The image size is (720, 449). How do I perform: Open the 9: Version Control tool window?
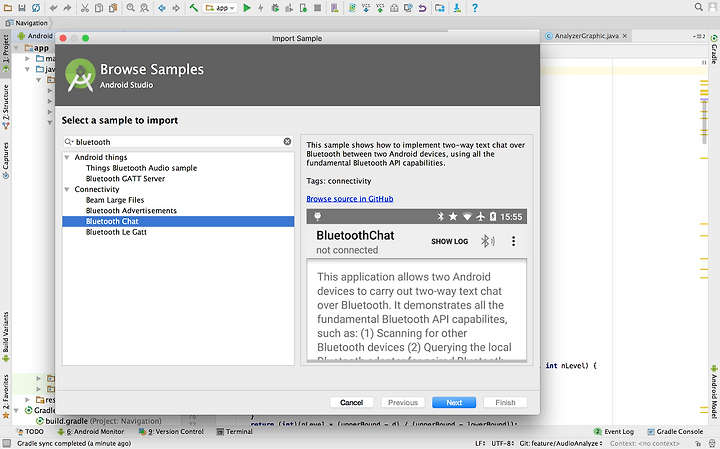tap(171, 432)
